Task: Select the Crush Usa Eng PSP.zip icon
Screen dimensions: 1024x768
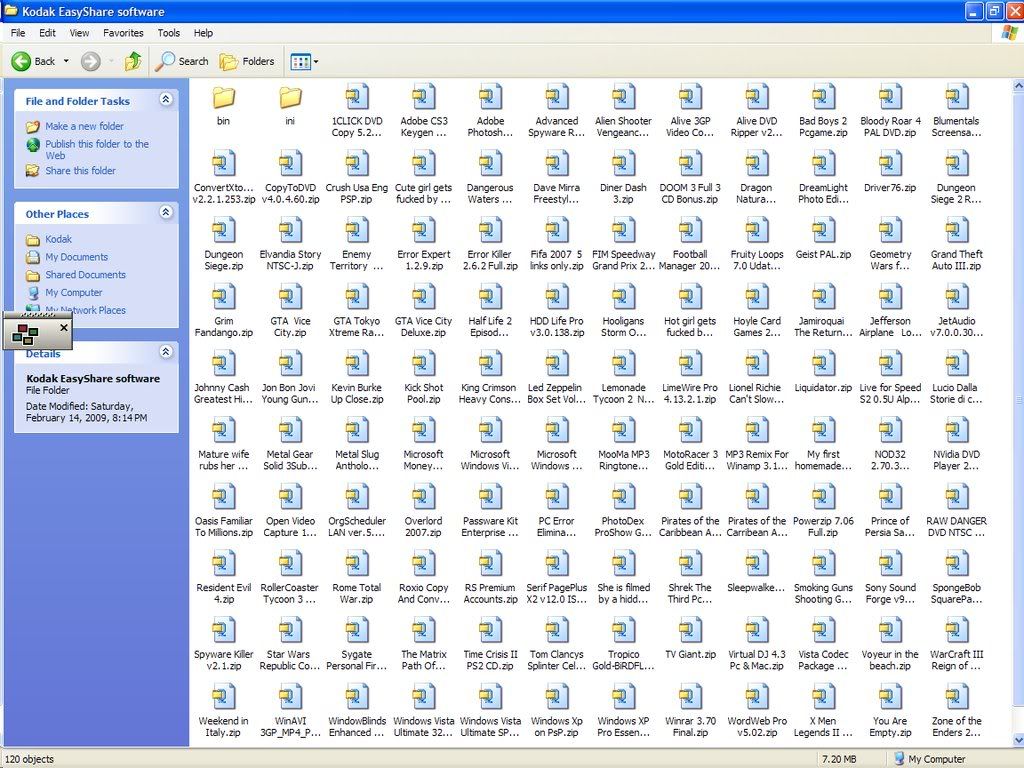Action: tap(357, 164)
